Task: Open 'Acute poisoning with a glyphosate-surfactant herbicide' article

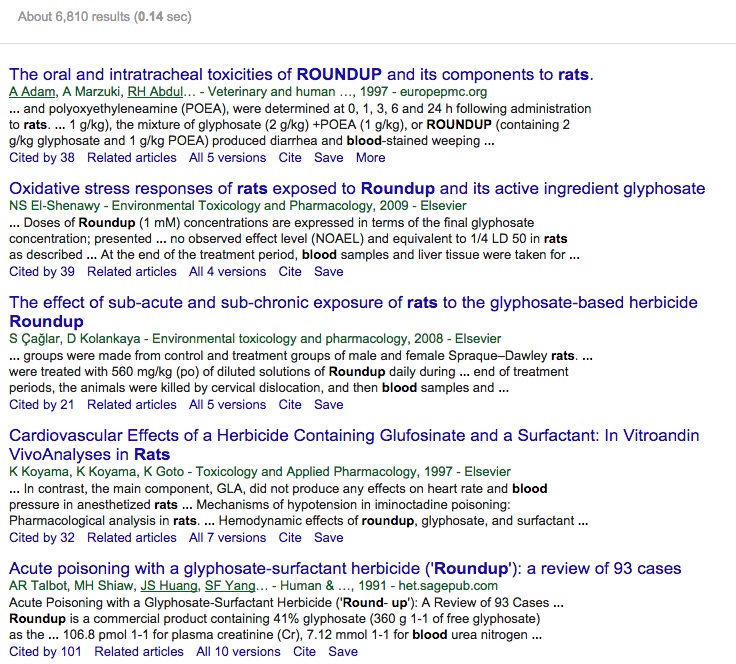Action: [x=345, y=568]
